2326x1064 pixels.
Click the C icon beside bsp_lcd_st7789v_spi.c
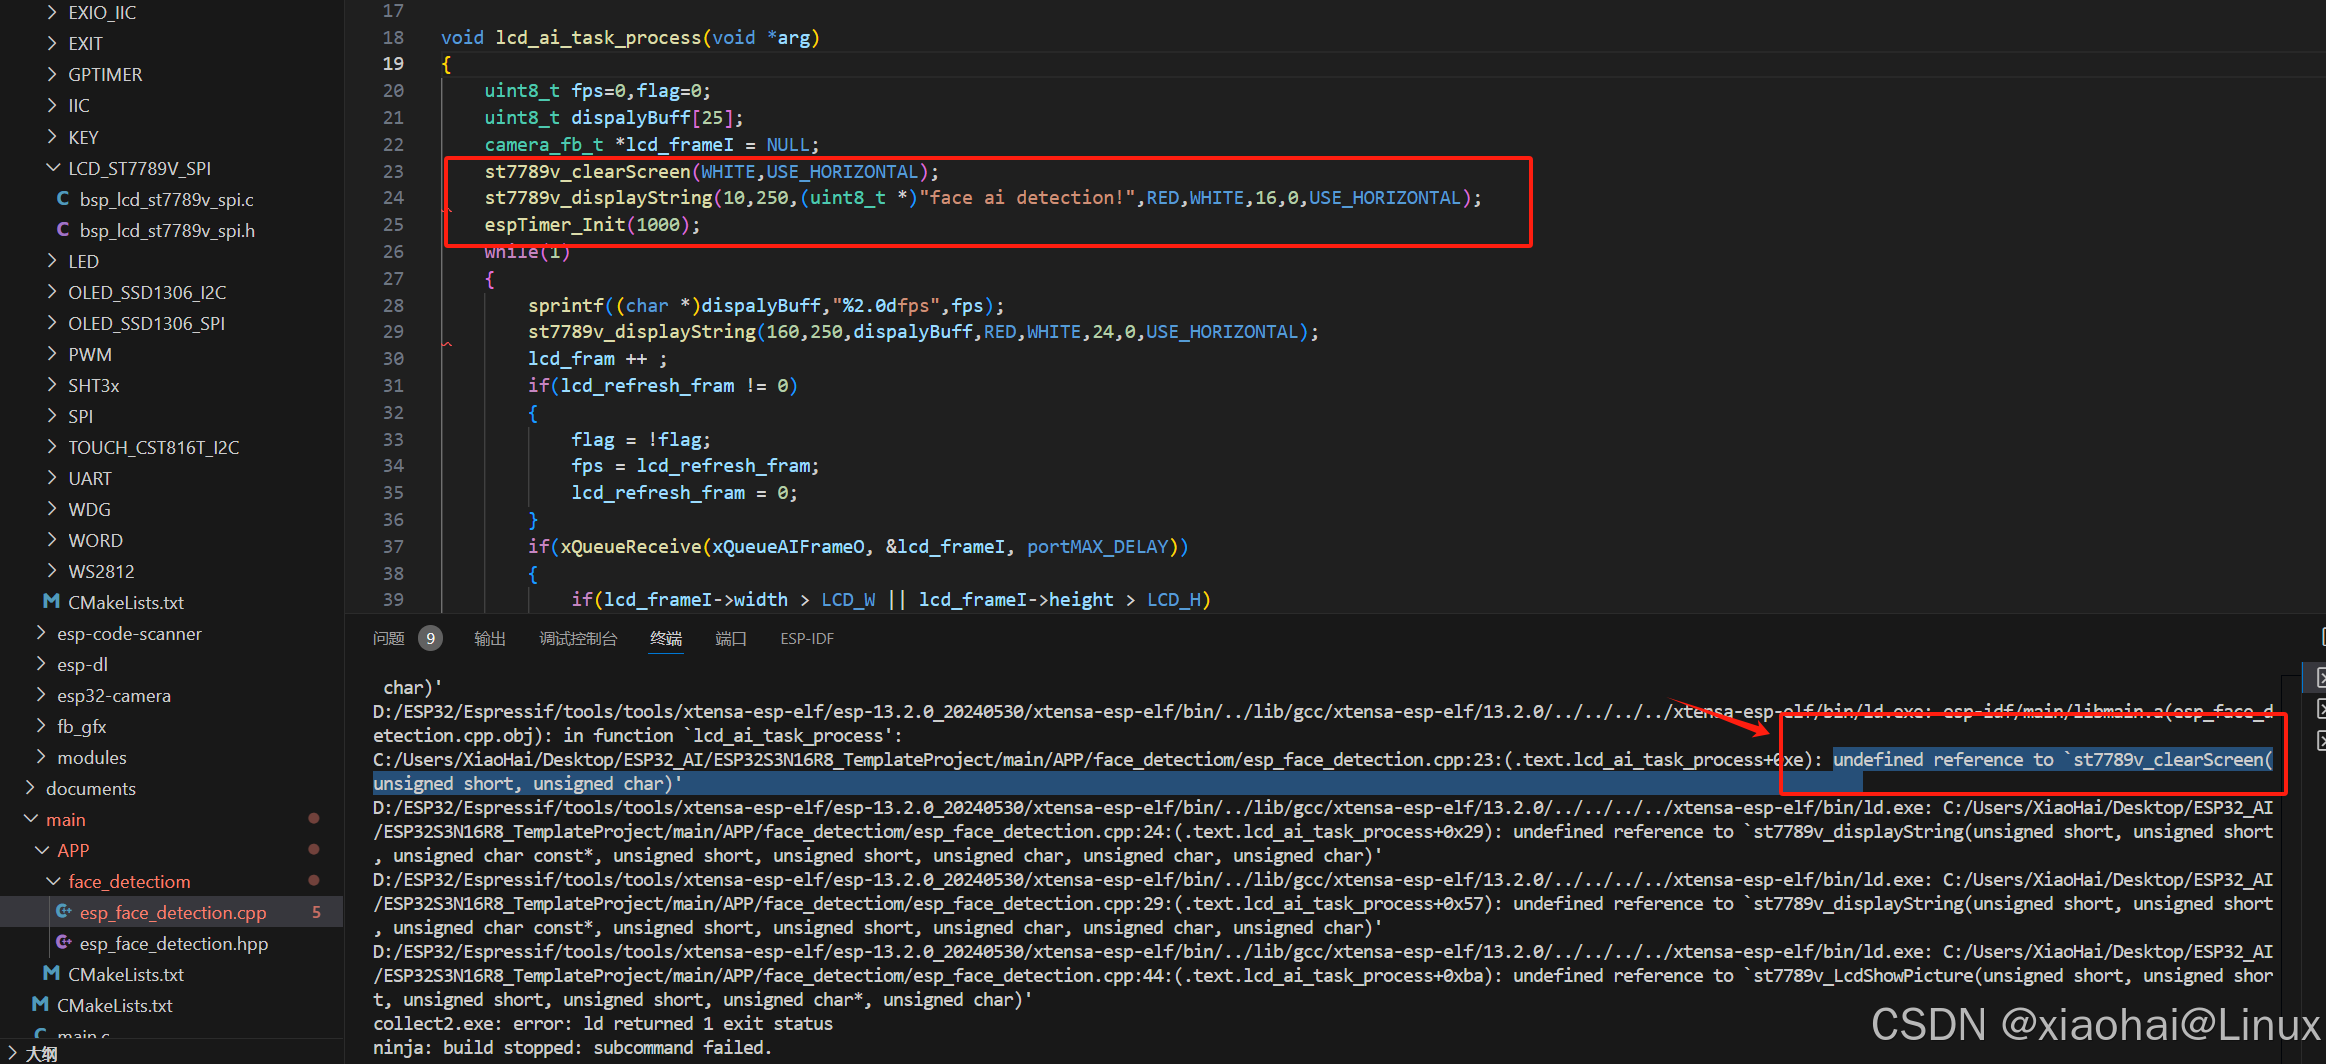pyautogui.click(x=63, y=199)
